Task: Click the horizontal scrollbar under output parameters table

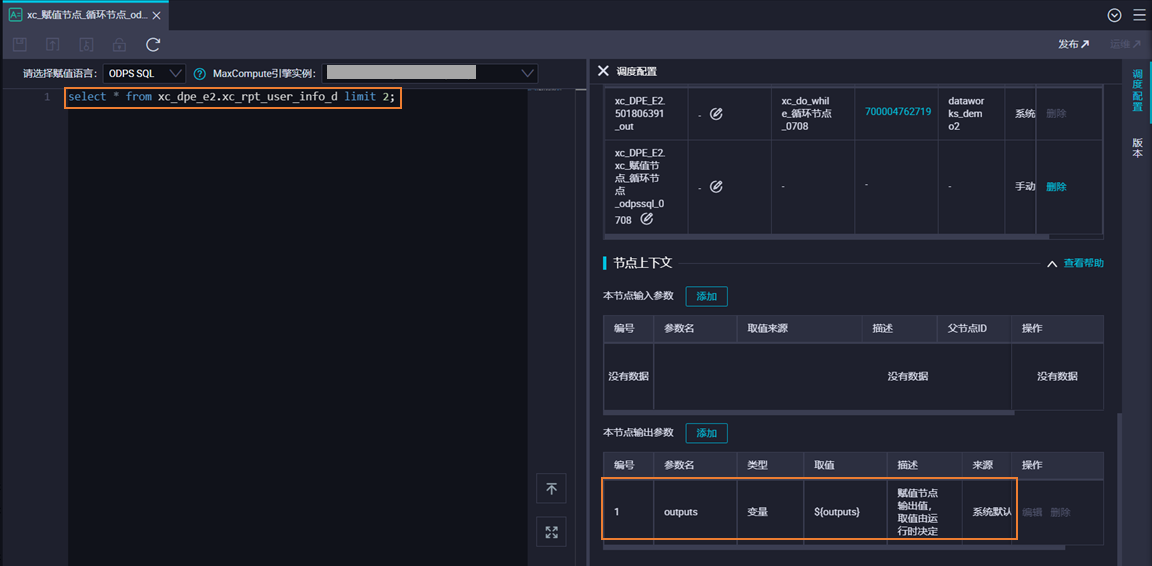Action: point(834,547)
